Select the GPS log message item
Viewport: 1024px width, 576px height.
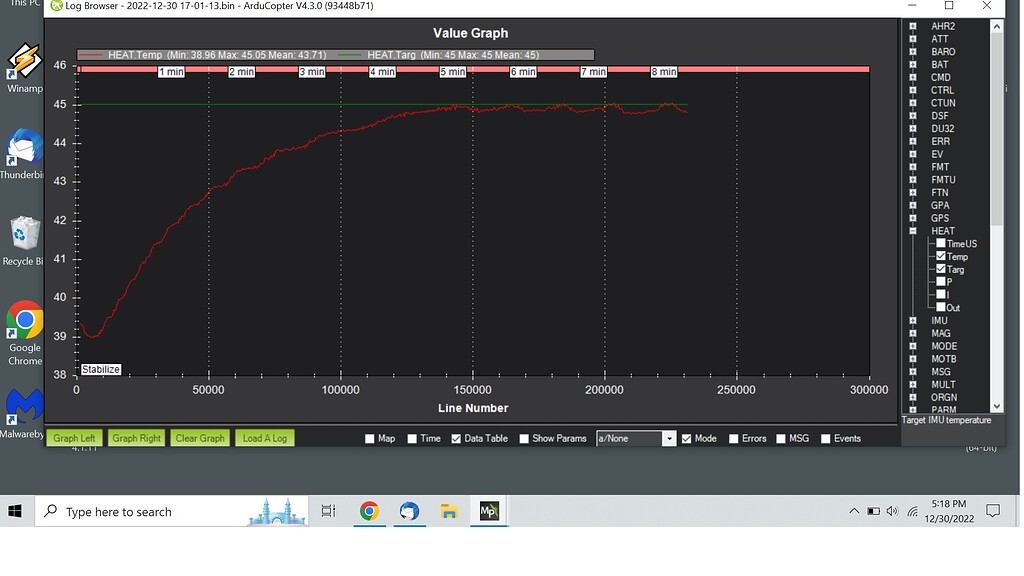(x=939, y=218)
